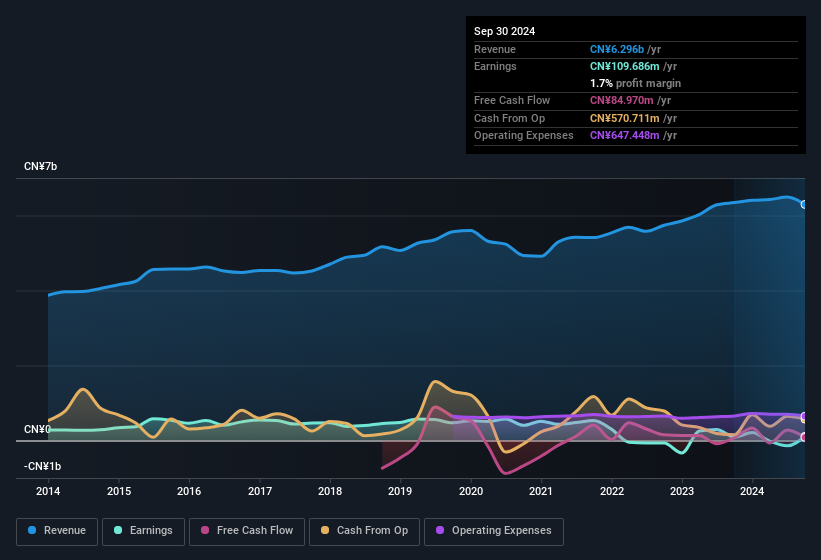The height and width of the screenshot is (560, 821).
Task: Click the -CN¥1b y-axis label
Action: pos(42,466)
